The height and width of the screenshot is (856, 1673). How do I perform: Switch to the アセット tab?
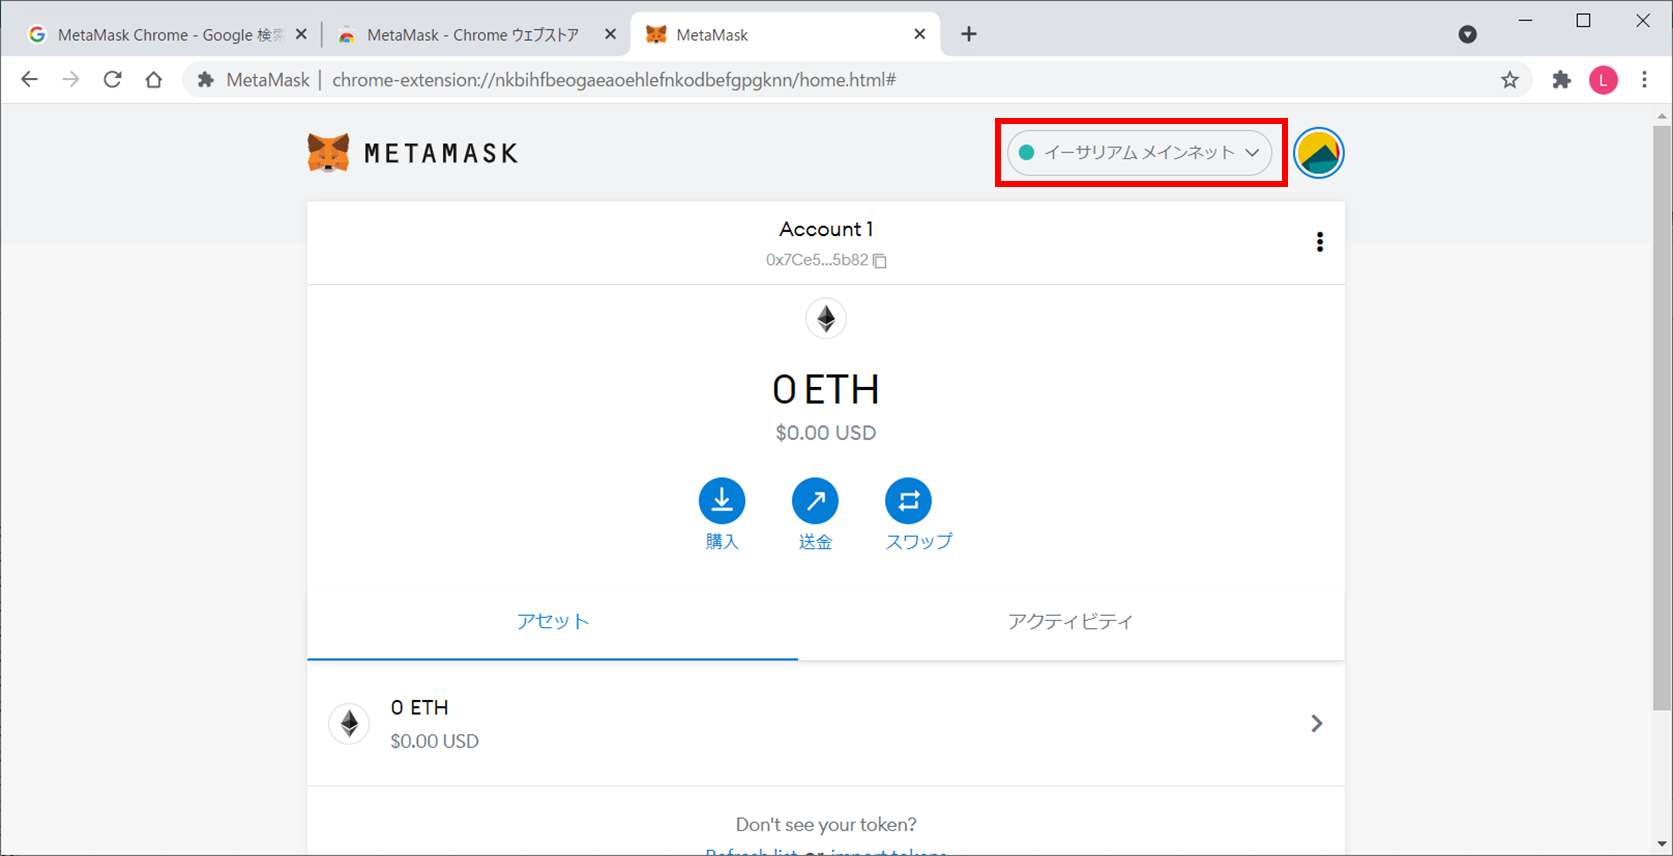click(553, 621)
